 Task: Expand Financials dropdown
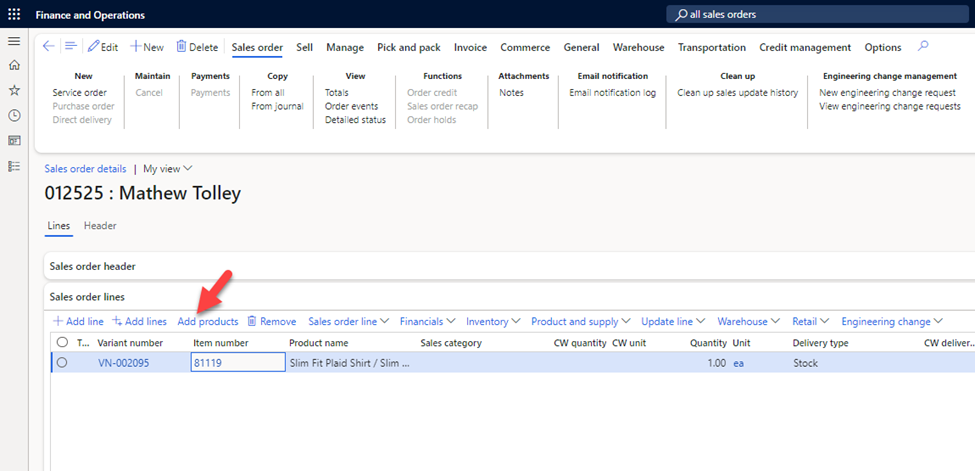click(428, 322)
